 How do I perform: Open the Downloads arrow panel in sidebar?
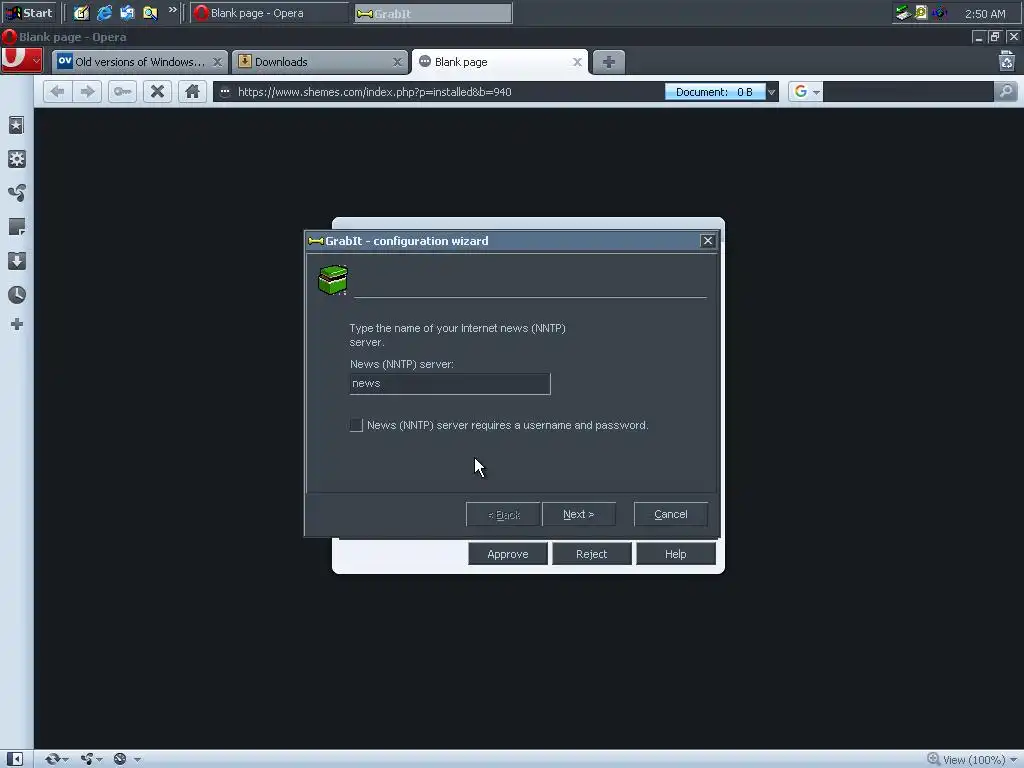pos(16,261)
